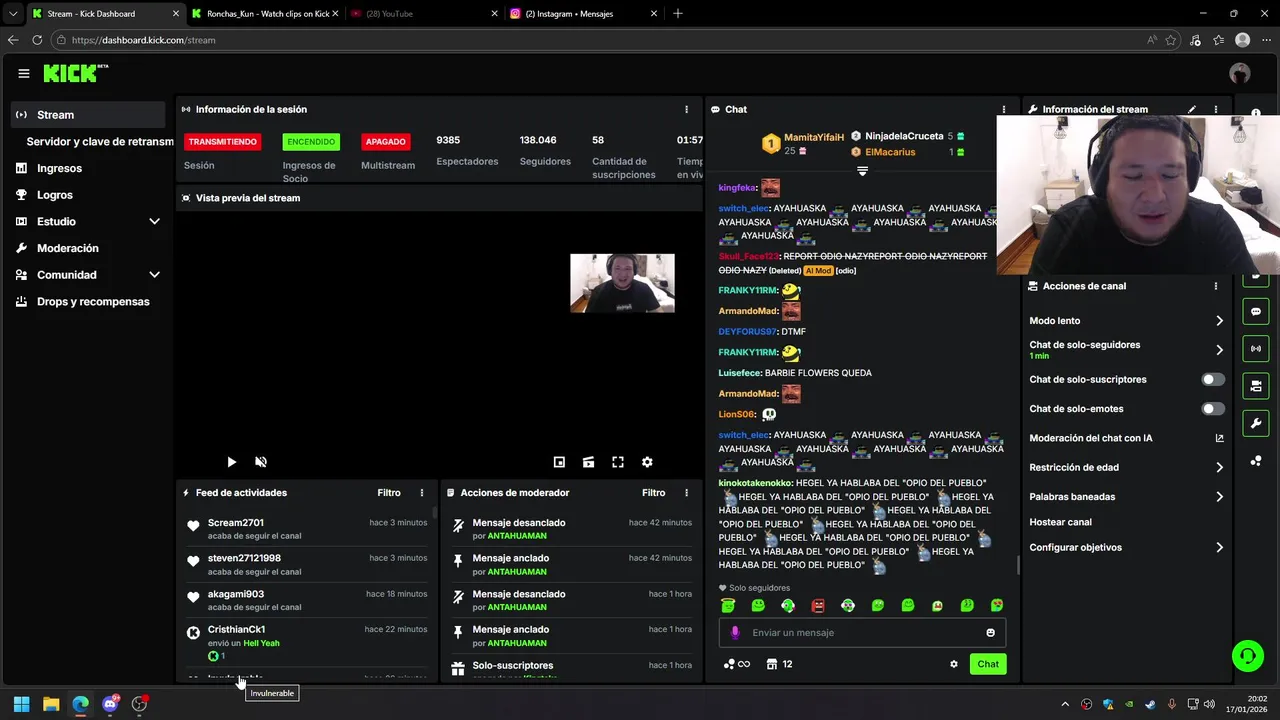
Task: Open Restricción de edad settings chevron
Action: [1219, 467]
